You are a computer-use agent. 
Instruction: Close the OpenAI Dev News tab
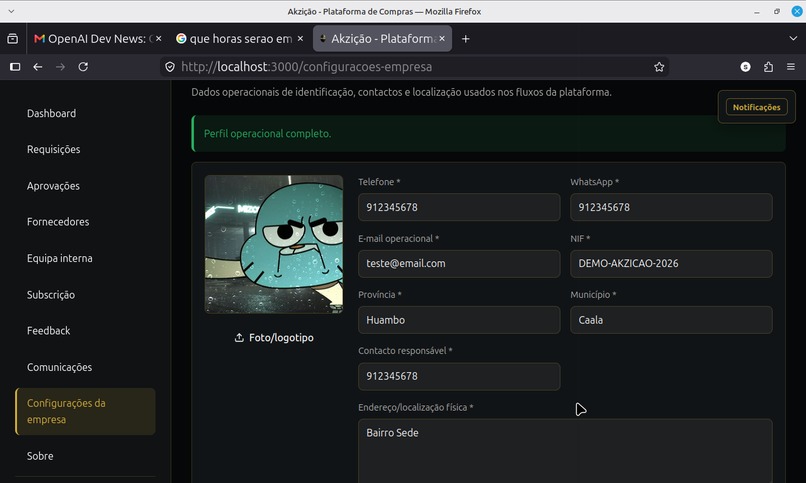(x=159, y=39)
